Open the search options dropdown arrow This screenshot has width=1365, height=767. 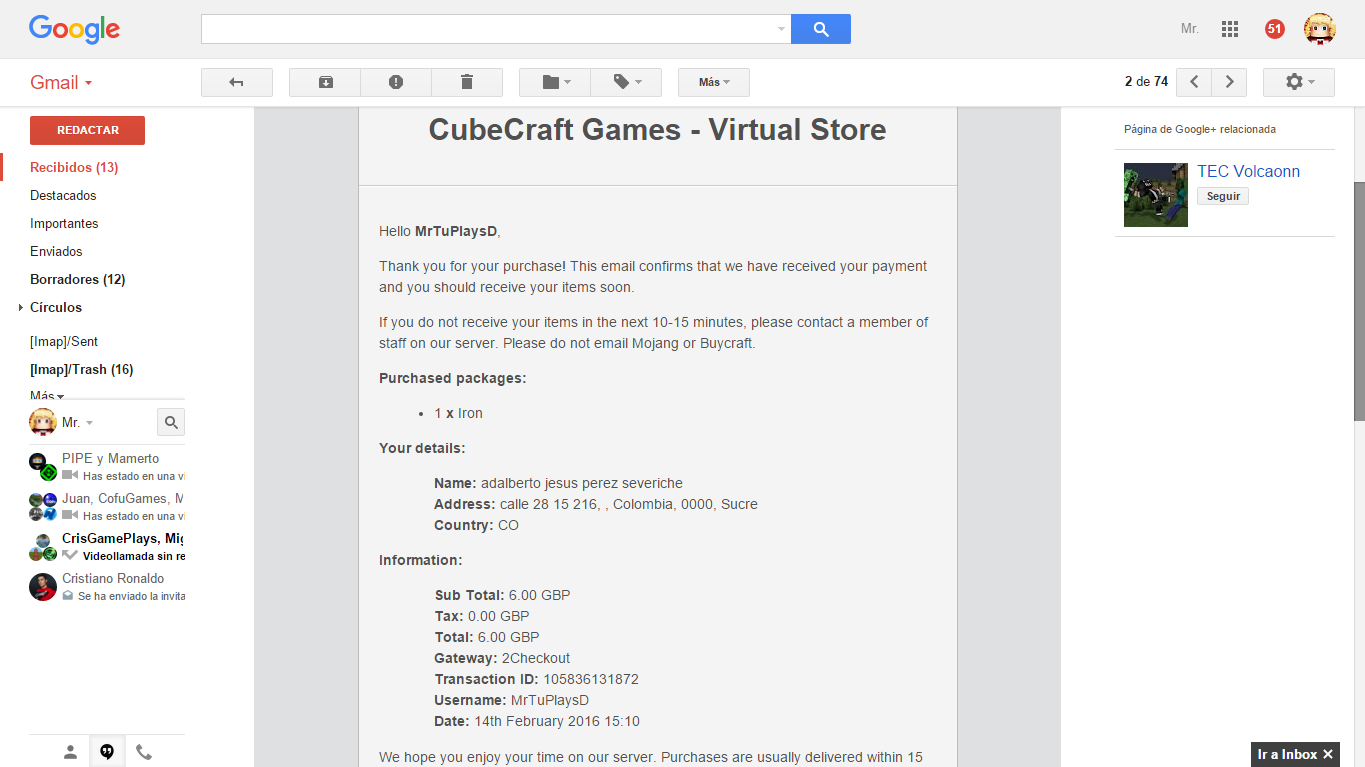pyautogui.click(x=781, y=29)
